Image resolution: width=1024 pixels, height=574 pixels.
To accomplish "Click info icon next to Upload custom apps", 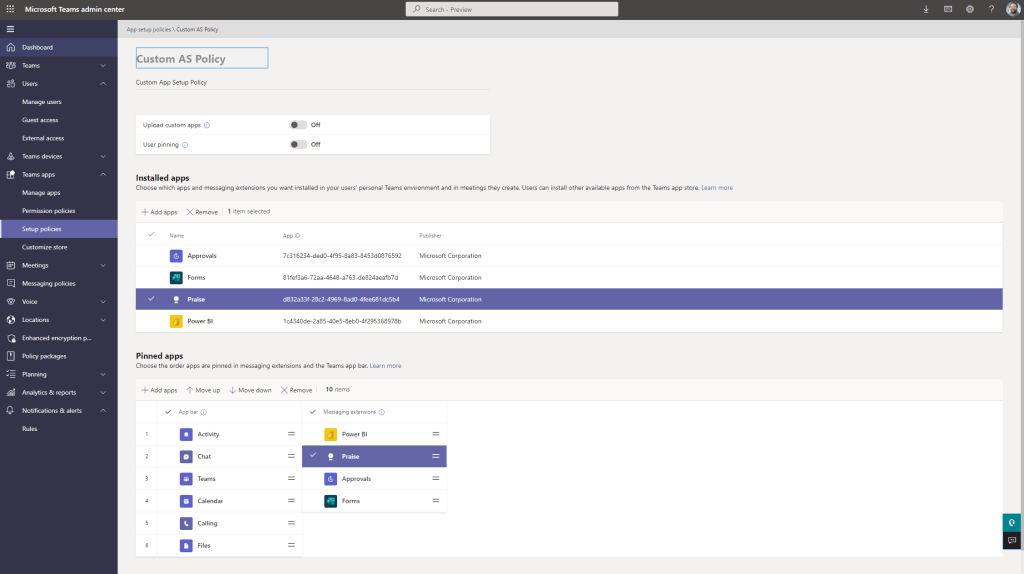I will point(207,125).
